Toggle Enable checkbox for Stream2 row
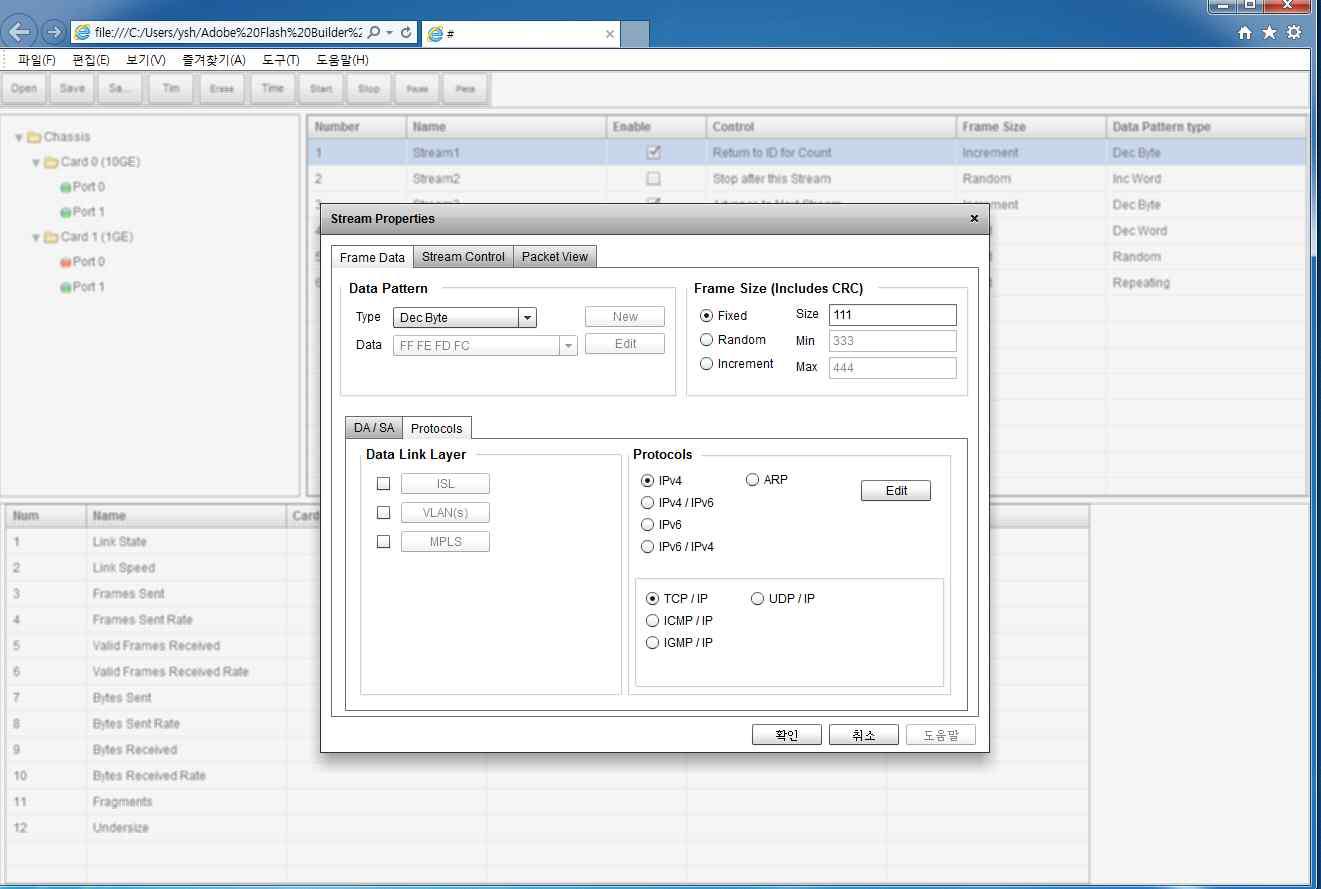Screen dimensions: 1321x889 [654, 179]
